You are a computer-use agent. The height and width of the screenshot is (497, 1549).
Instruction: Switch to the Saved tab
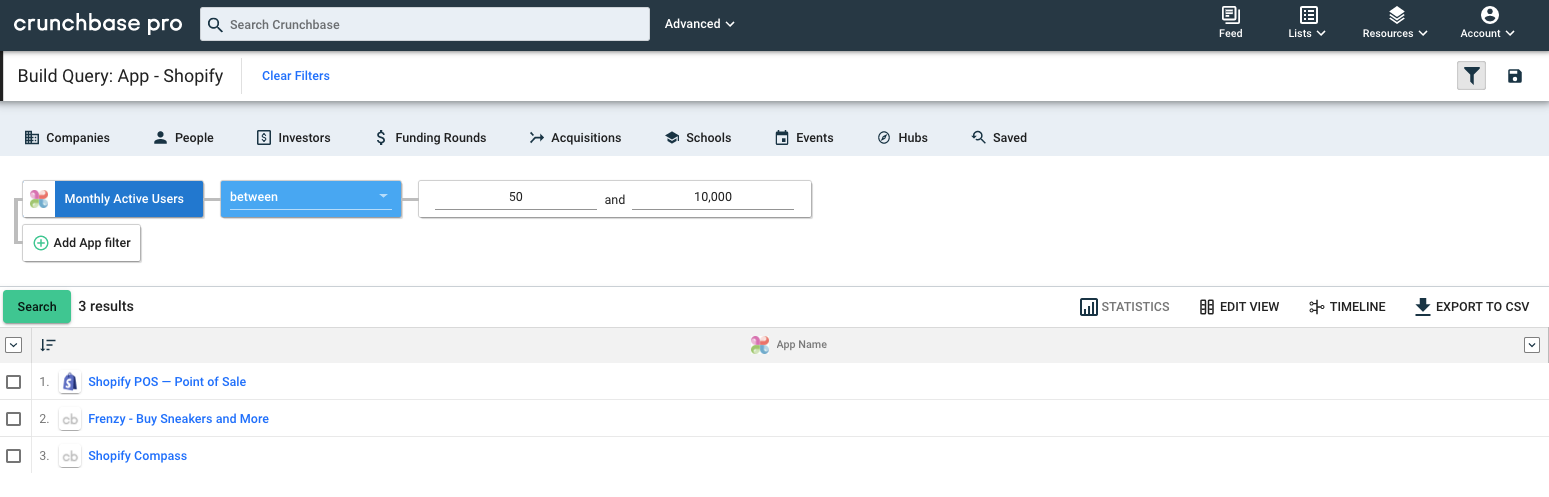[x=999, y=138]
